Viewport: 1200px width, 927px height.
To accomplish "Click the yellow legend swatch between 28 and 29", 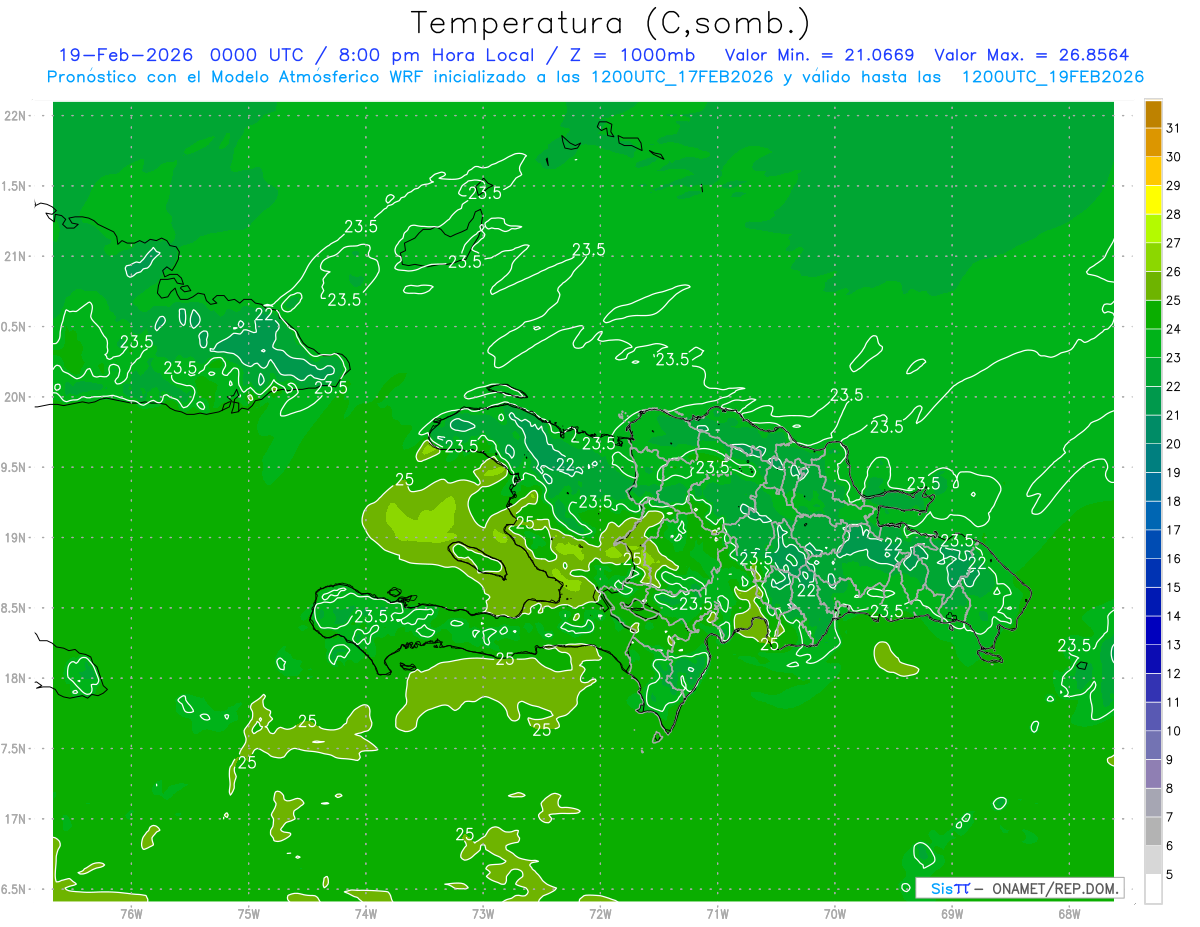I will click(1153, 200).
